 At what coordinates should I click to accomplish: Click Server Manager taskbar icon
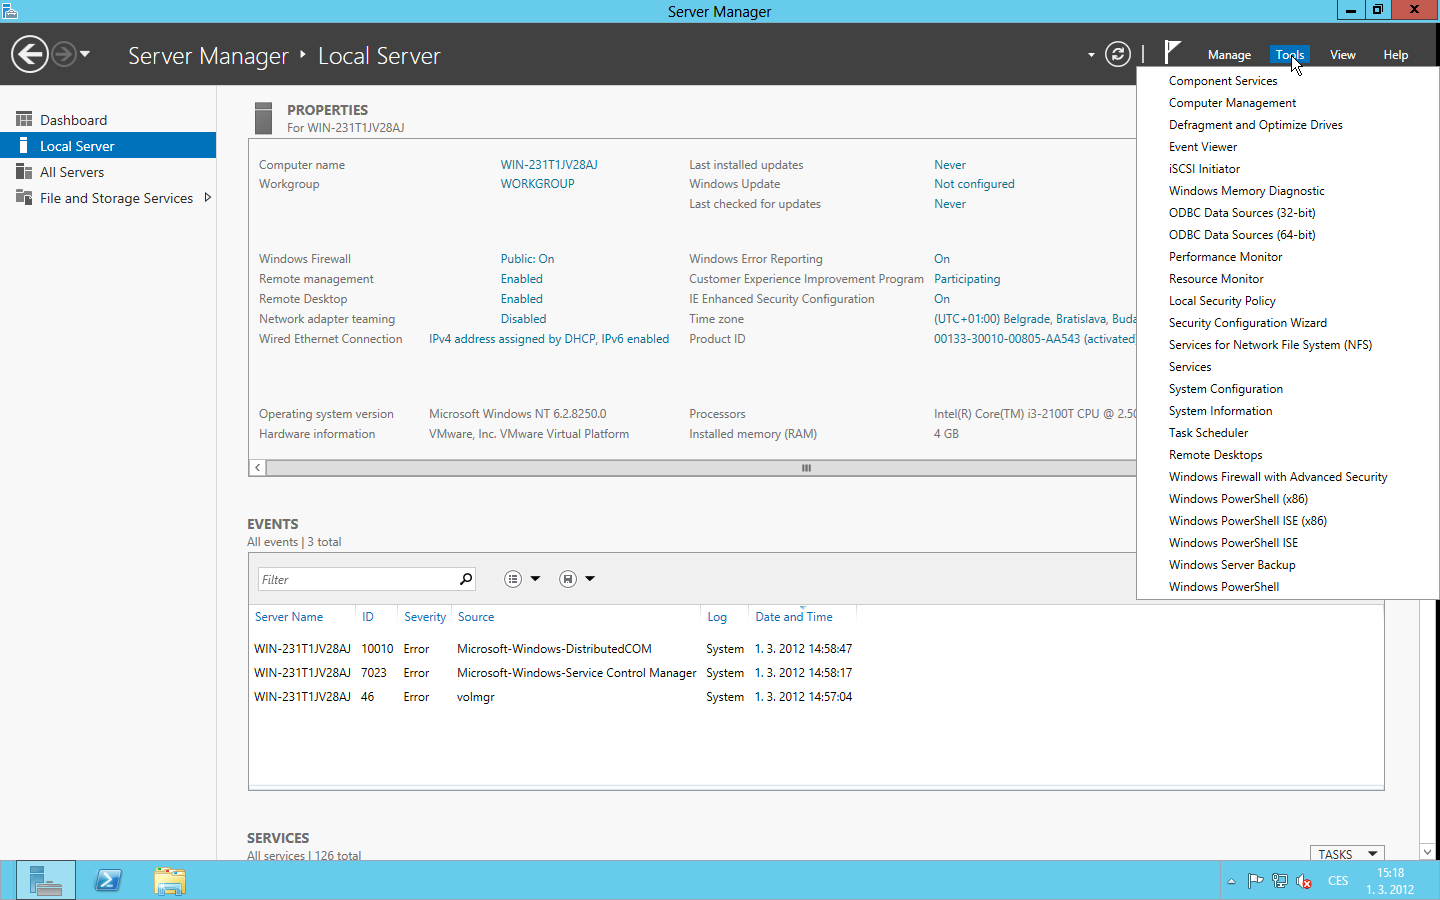point(46,881)
